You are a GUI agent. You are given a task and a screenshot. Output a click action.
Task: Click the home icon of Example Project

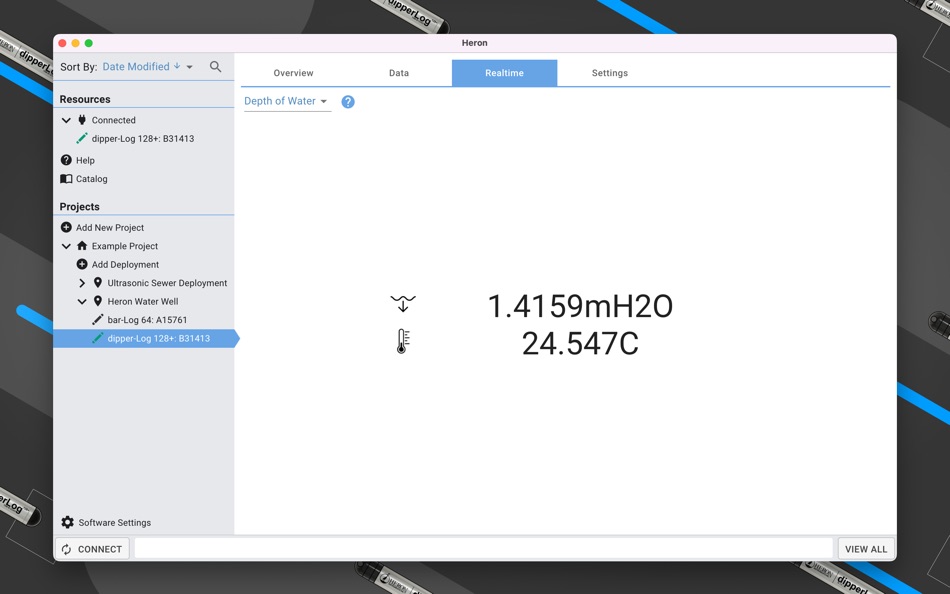tap(82, 246)
